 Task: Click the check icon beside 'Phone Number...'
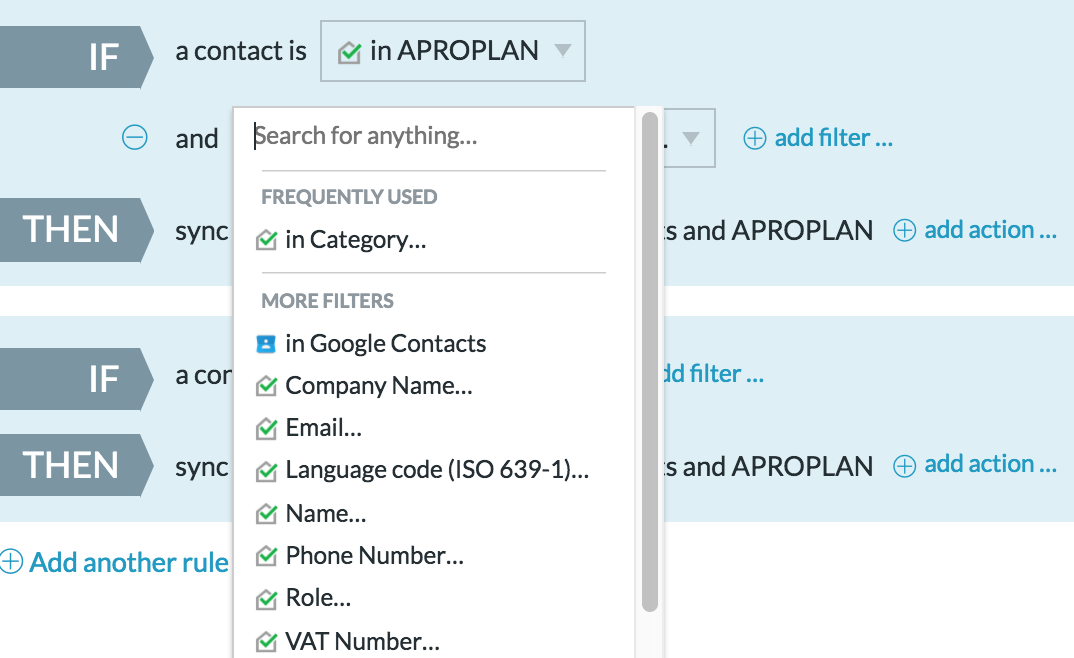pyautogui.click(x=266, y=557)
